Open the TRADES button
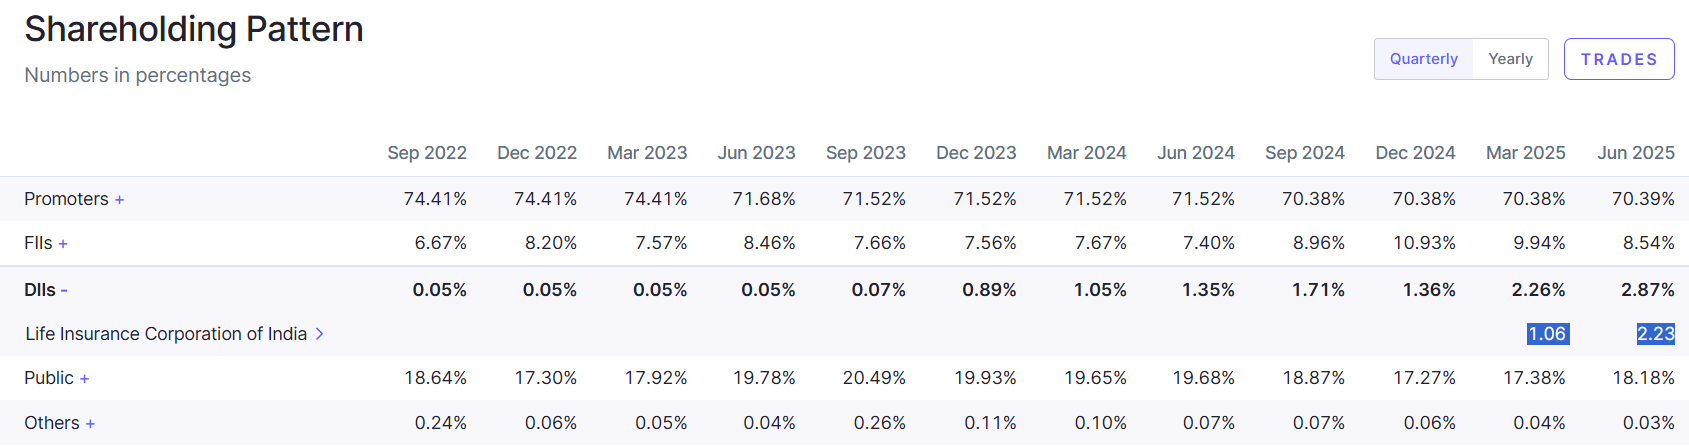Image resolution: width=1689 pixels, height=446 pixels. 1618,59
